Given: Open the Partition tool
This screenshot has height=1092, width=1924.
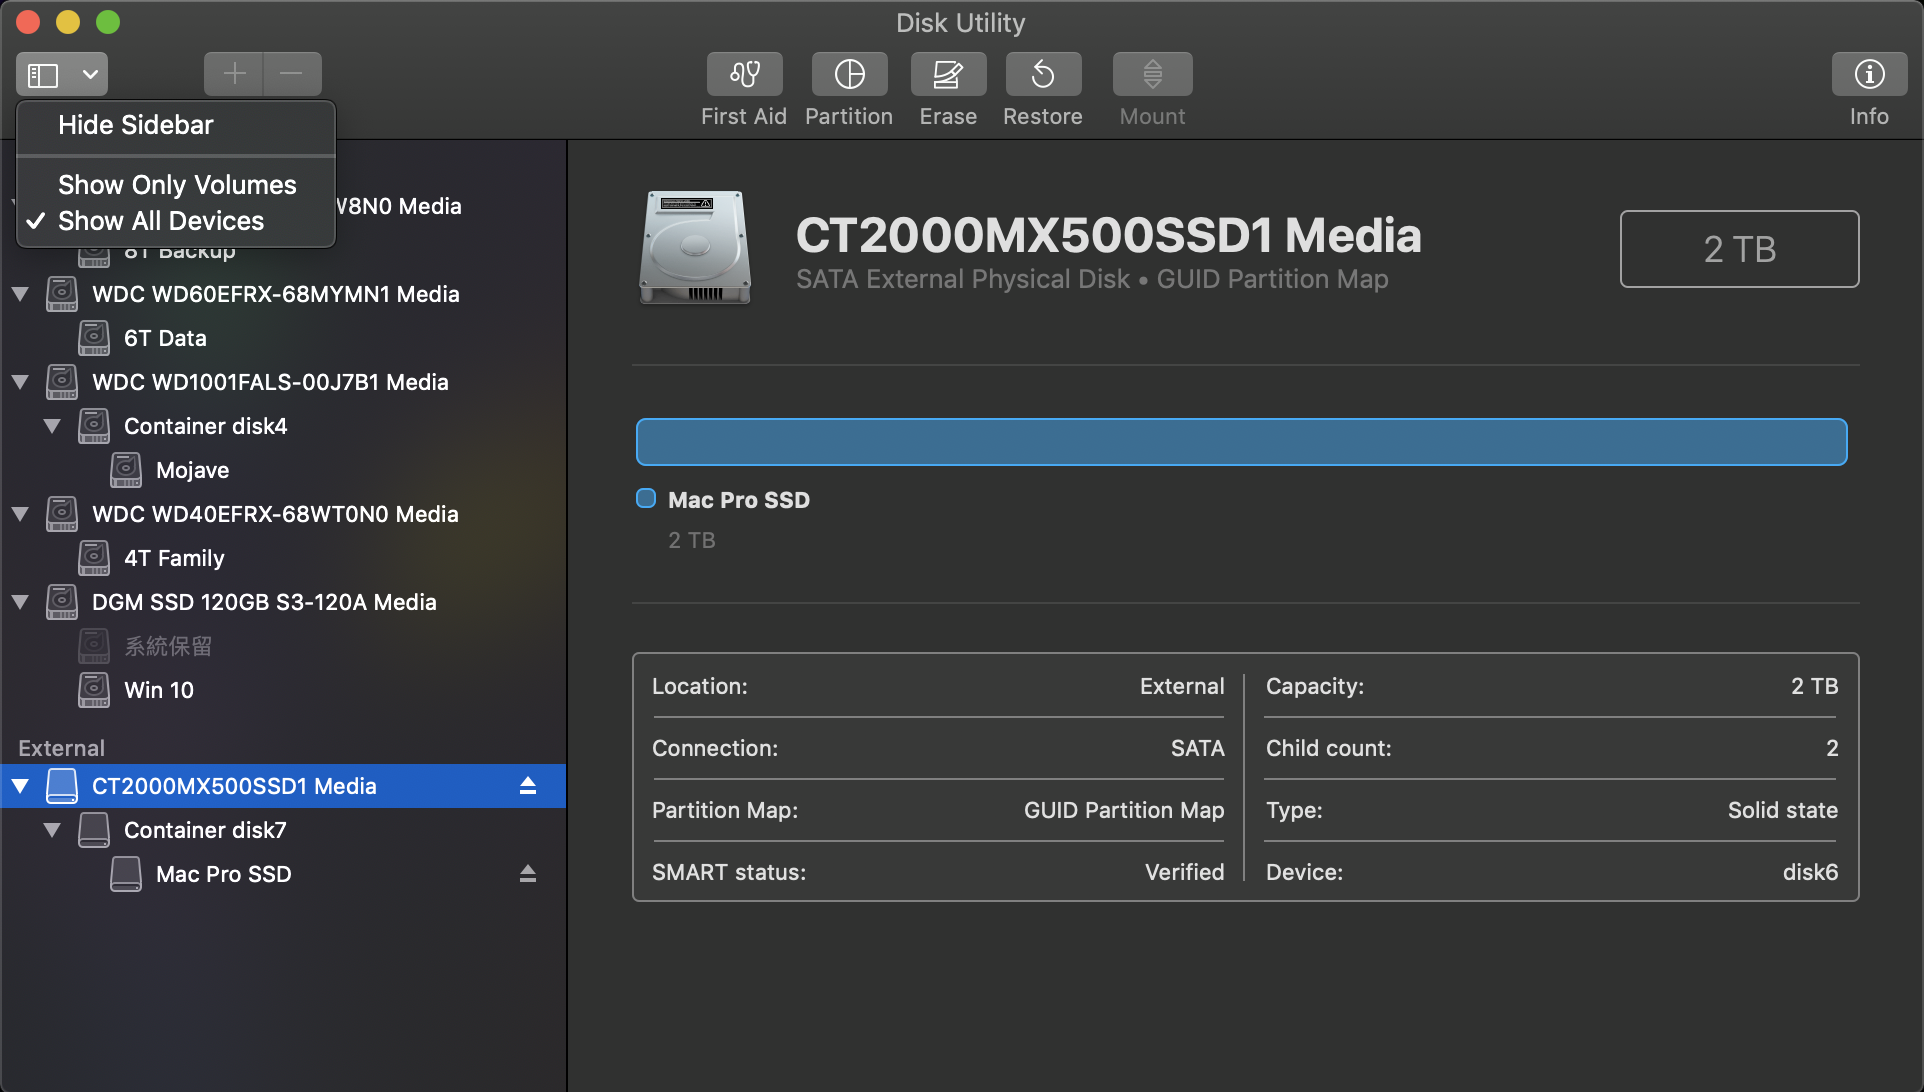Looking at the screenshot, I should 849,74.
